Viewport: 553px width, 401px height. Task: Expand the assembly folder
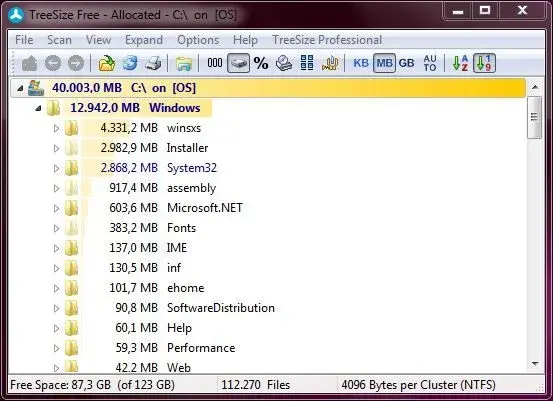(56, 188)
